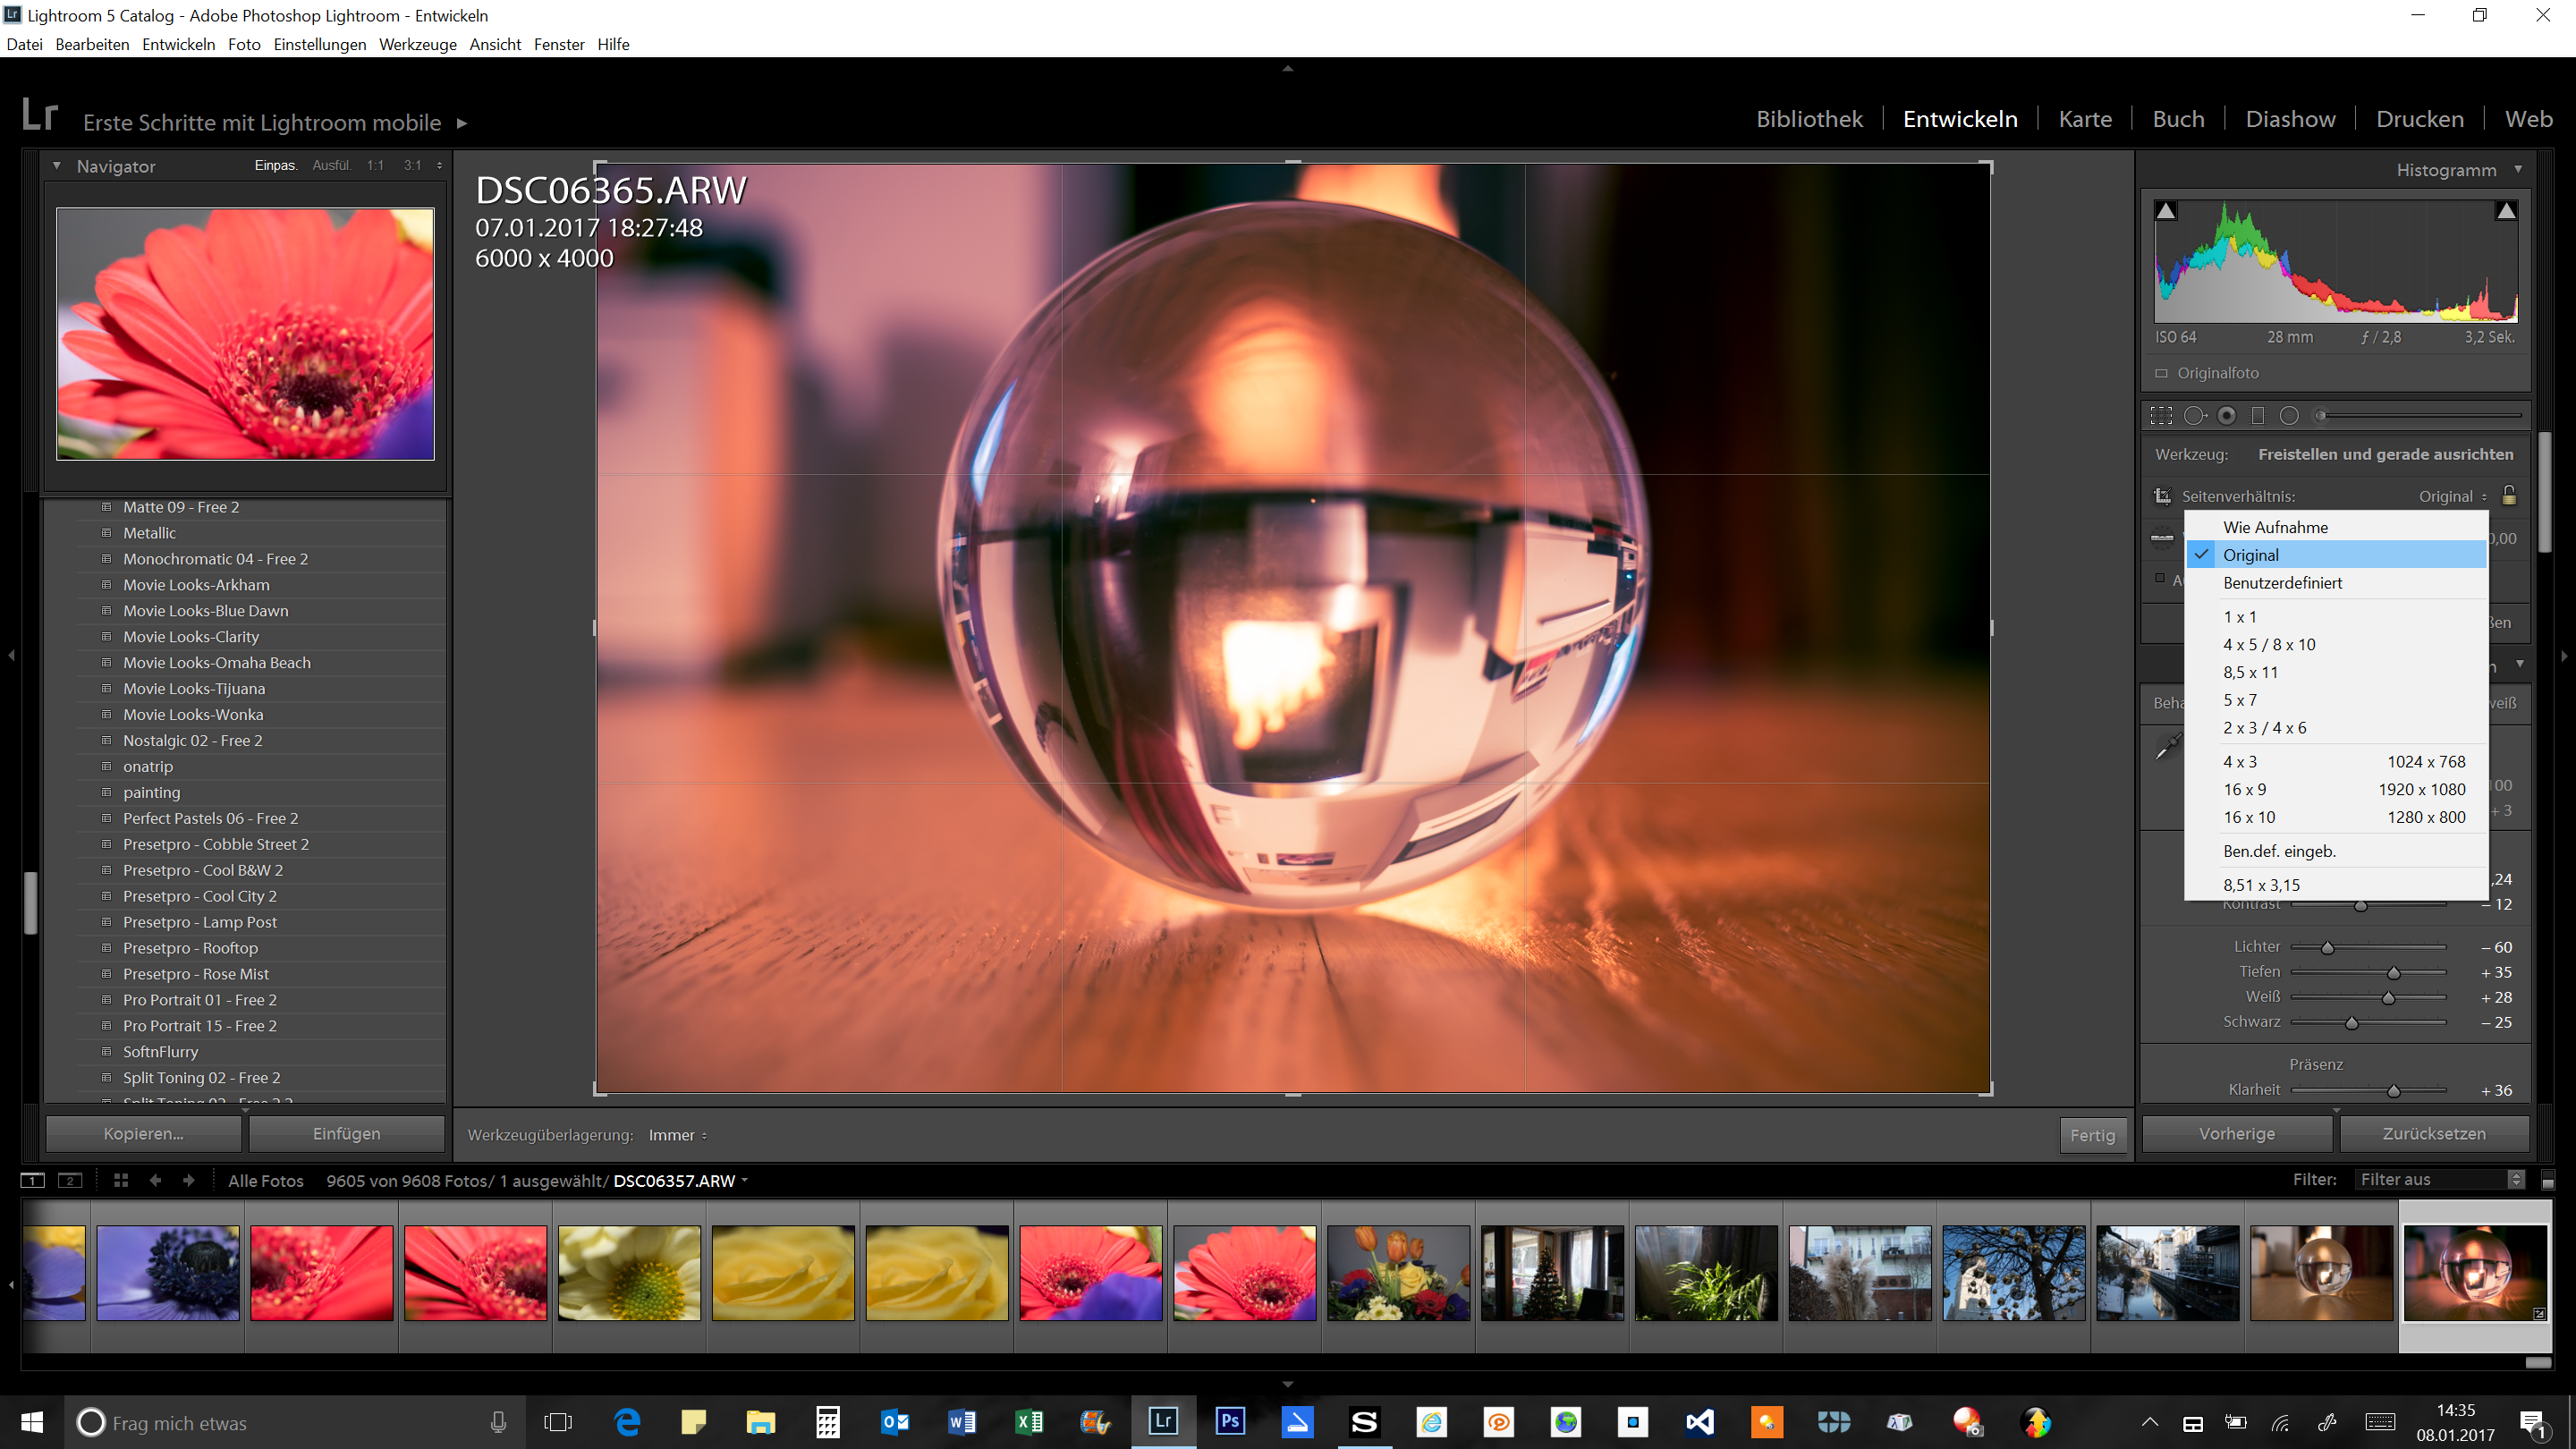
Task: Select 8,51 x 3,15 custom ratio
Action: click(2336, 885)
